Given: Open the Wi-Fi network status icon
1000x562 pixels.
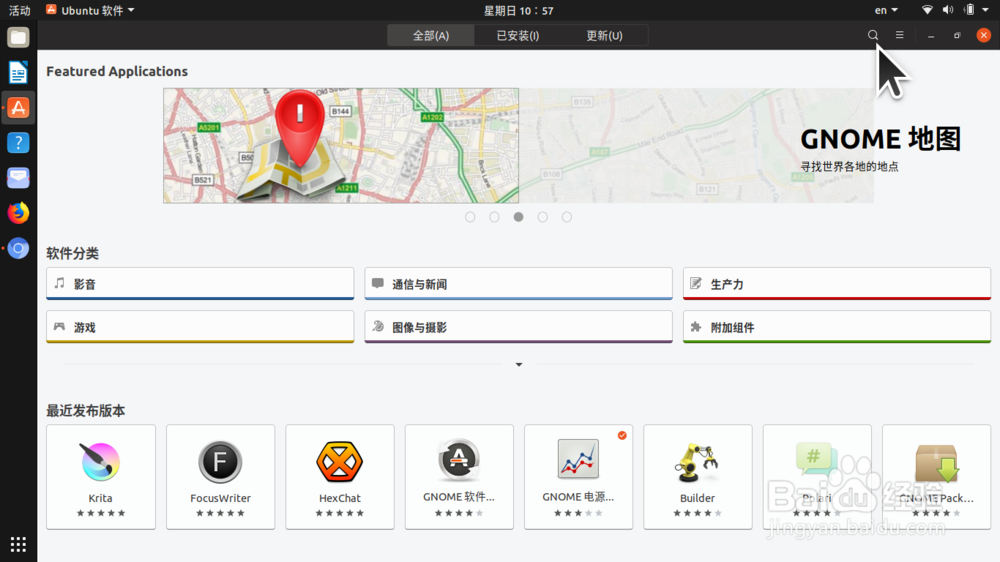Looking at the screenshot, I should pos(927,10).
